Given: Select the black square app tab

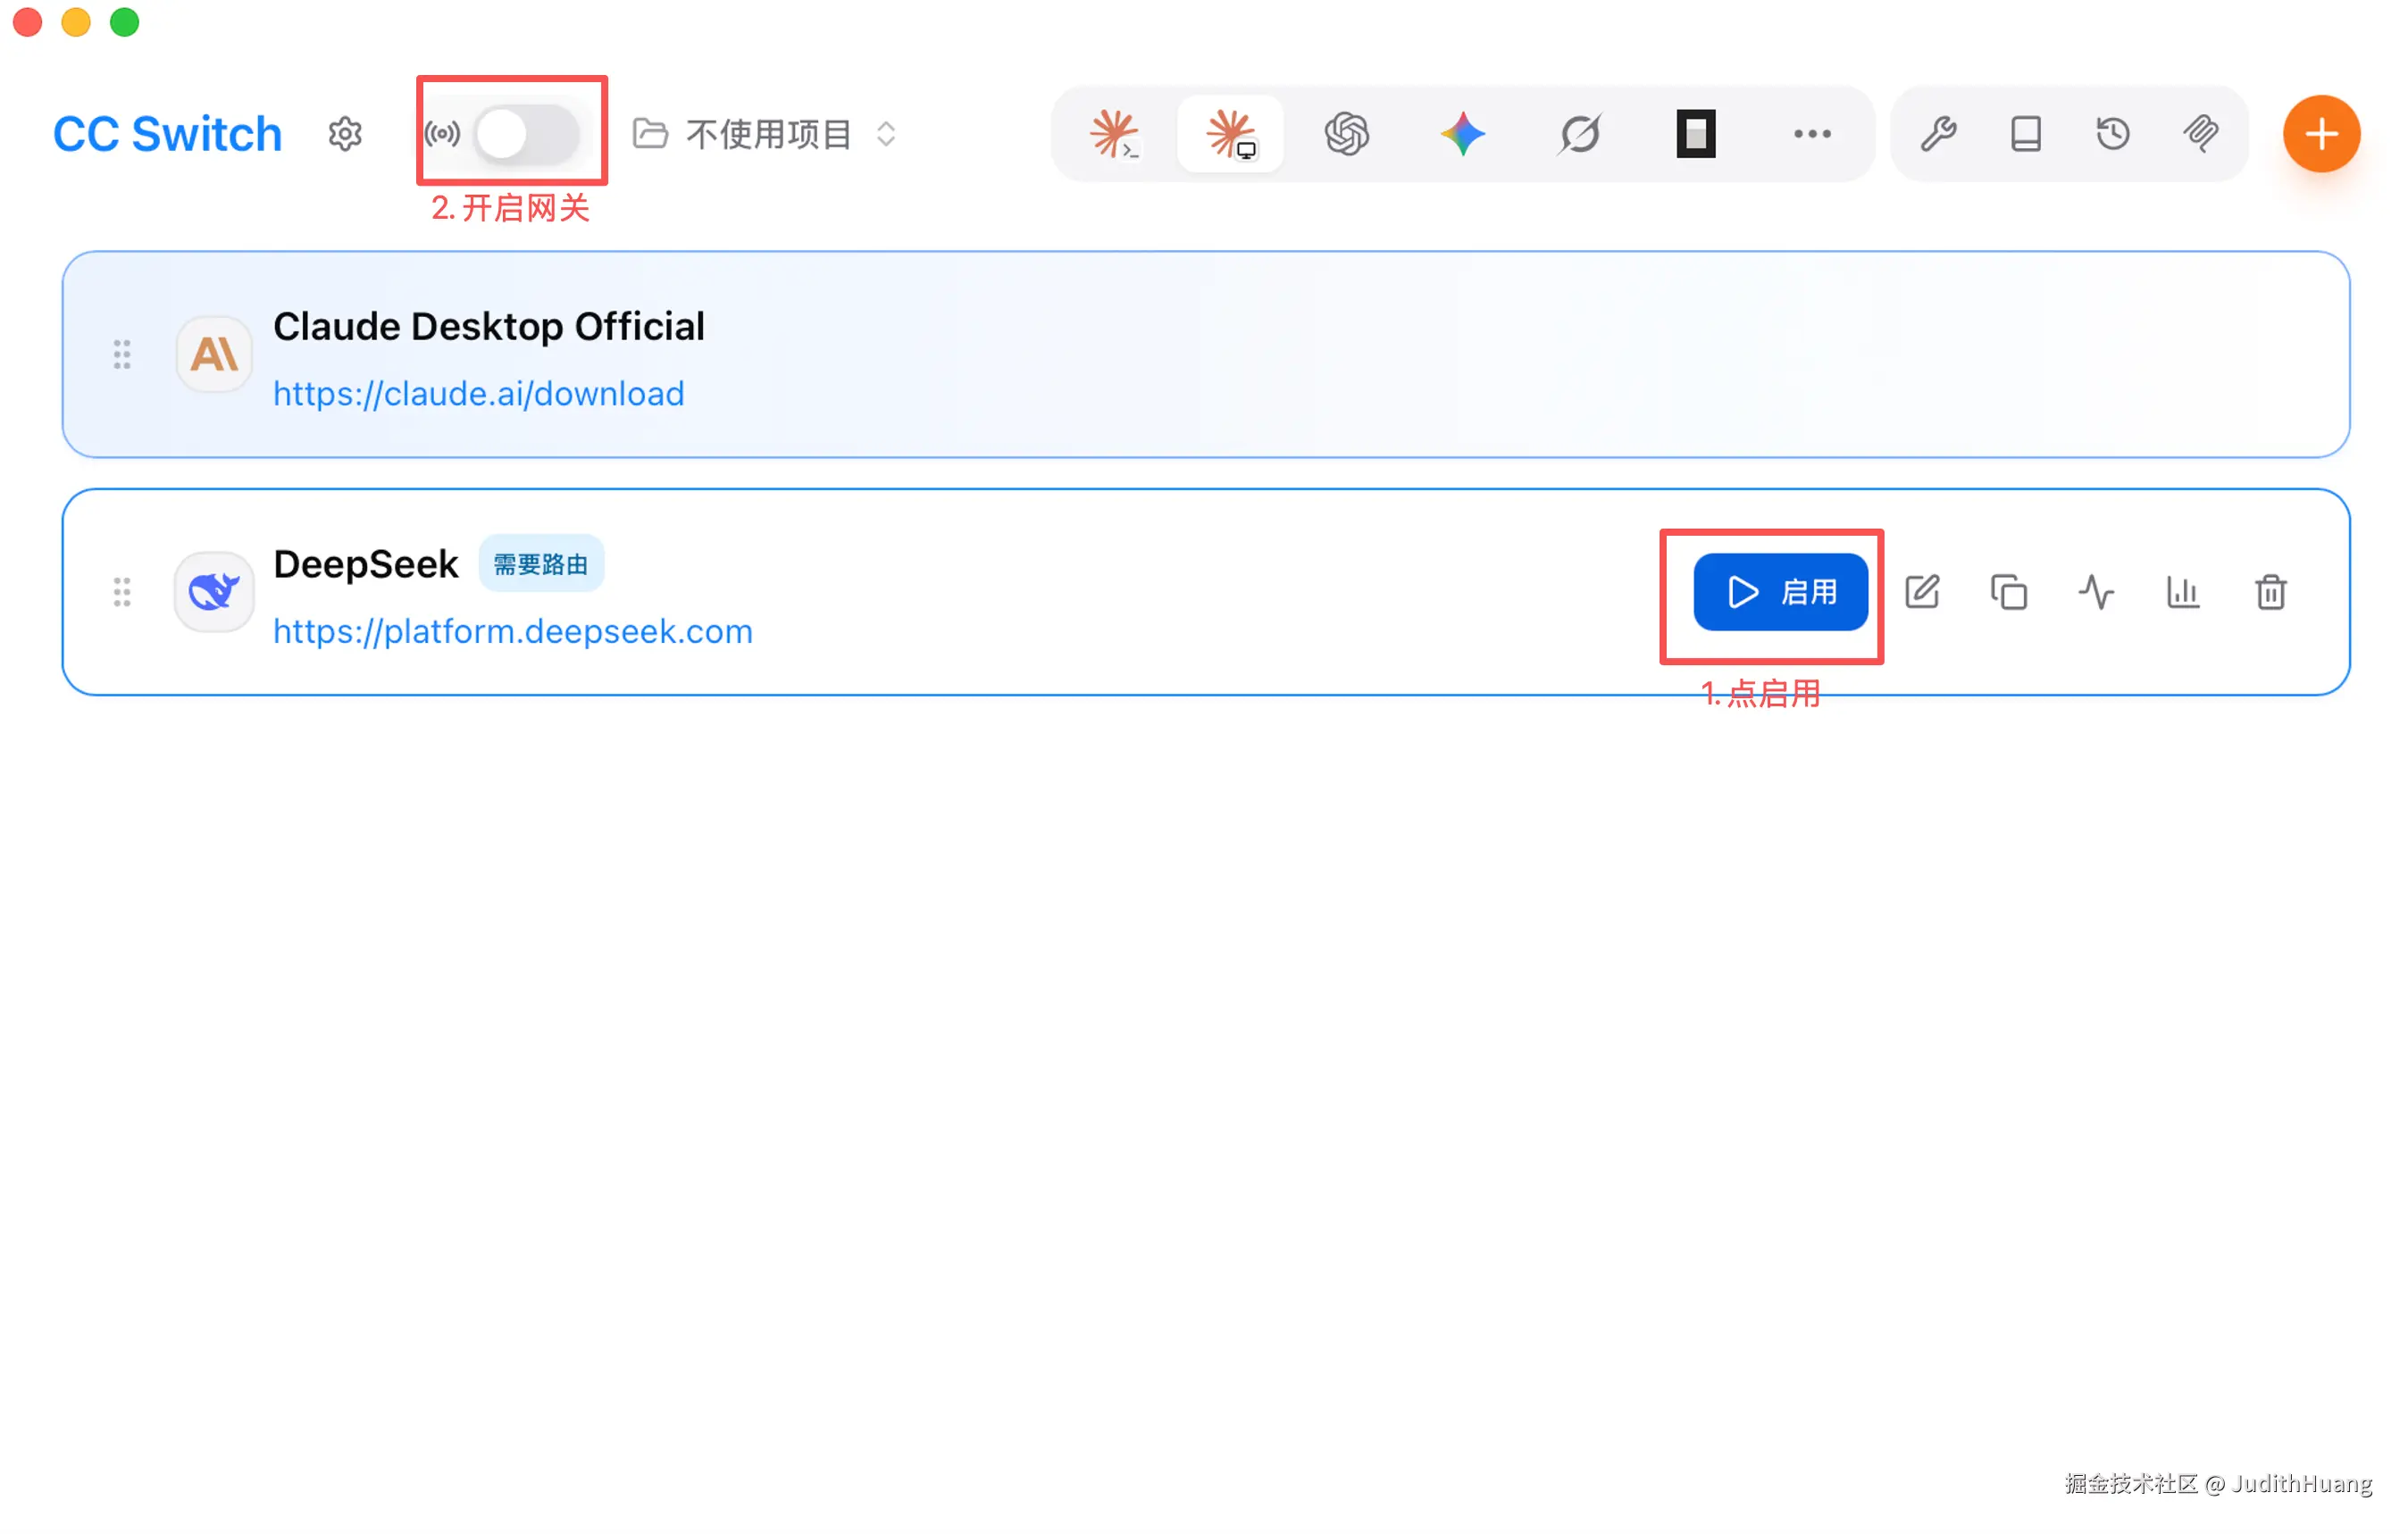Looking at the screenshot, I should [x=1696, y=134].
